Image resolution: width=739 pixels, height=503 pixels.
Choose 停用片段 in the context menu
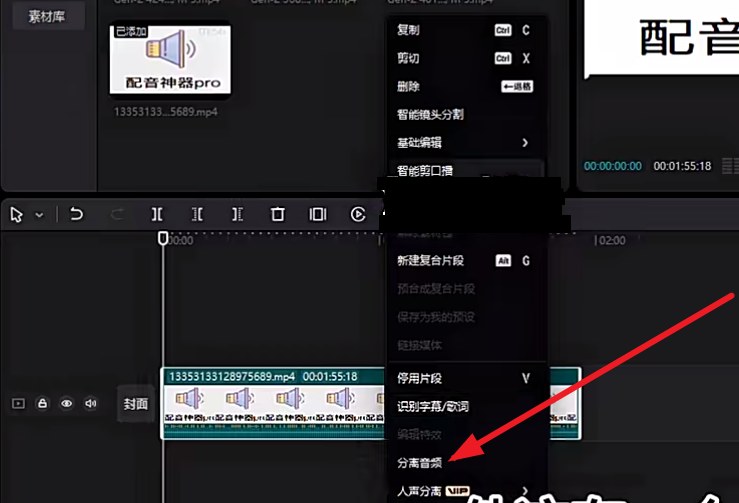pos(465,378)
